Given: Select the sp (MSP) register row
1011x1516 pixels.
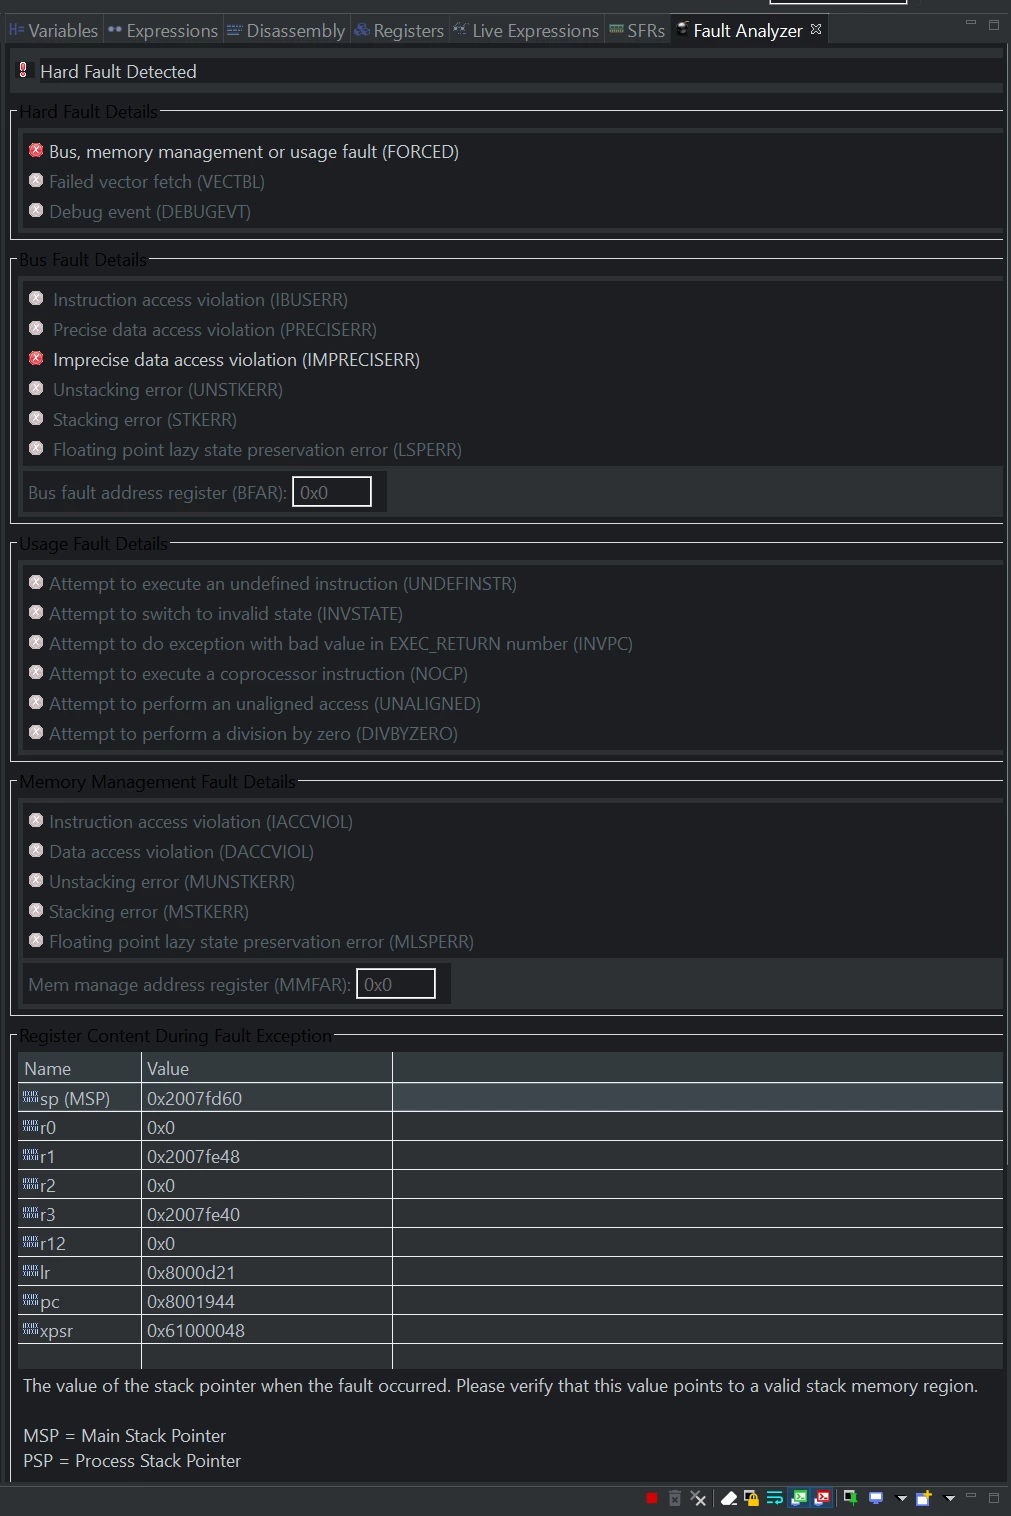Looking at the screenshot, I should 510,1098.
